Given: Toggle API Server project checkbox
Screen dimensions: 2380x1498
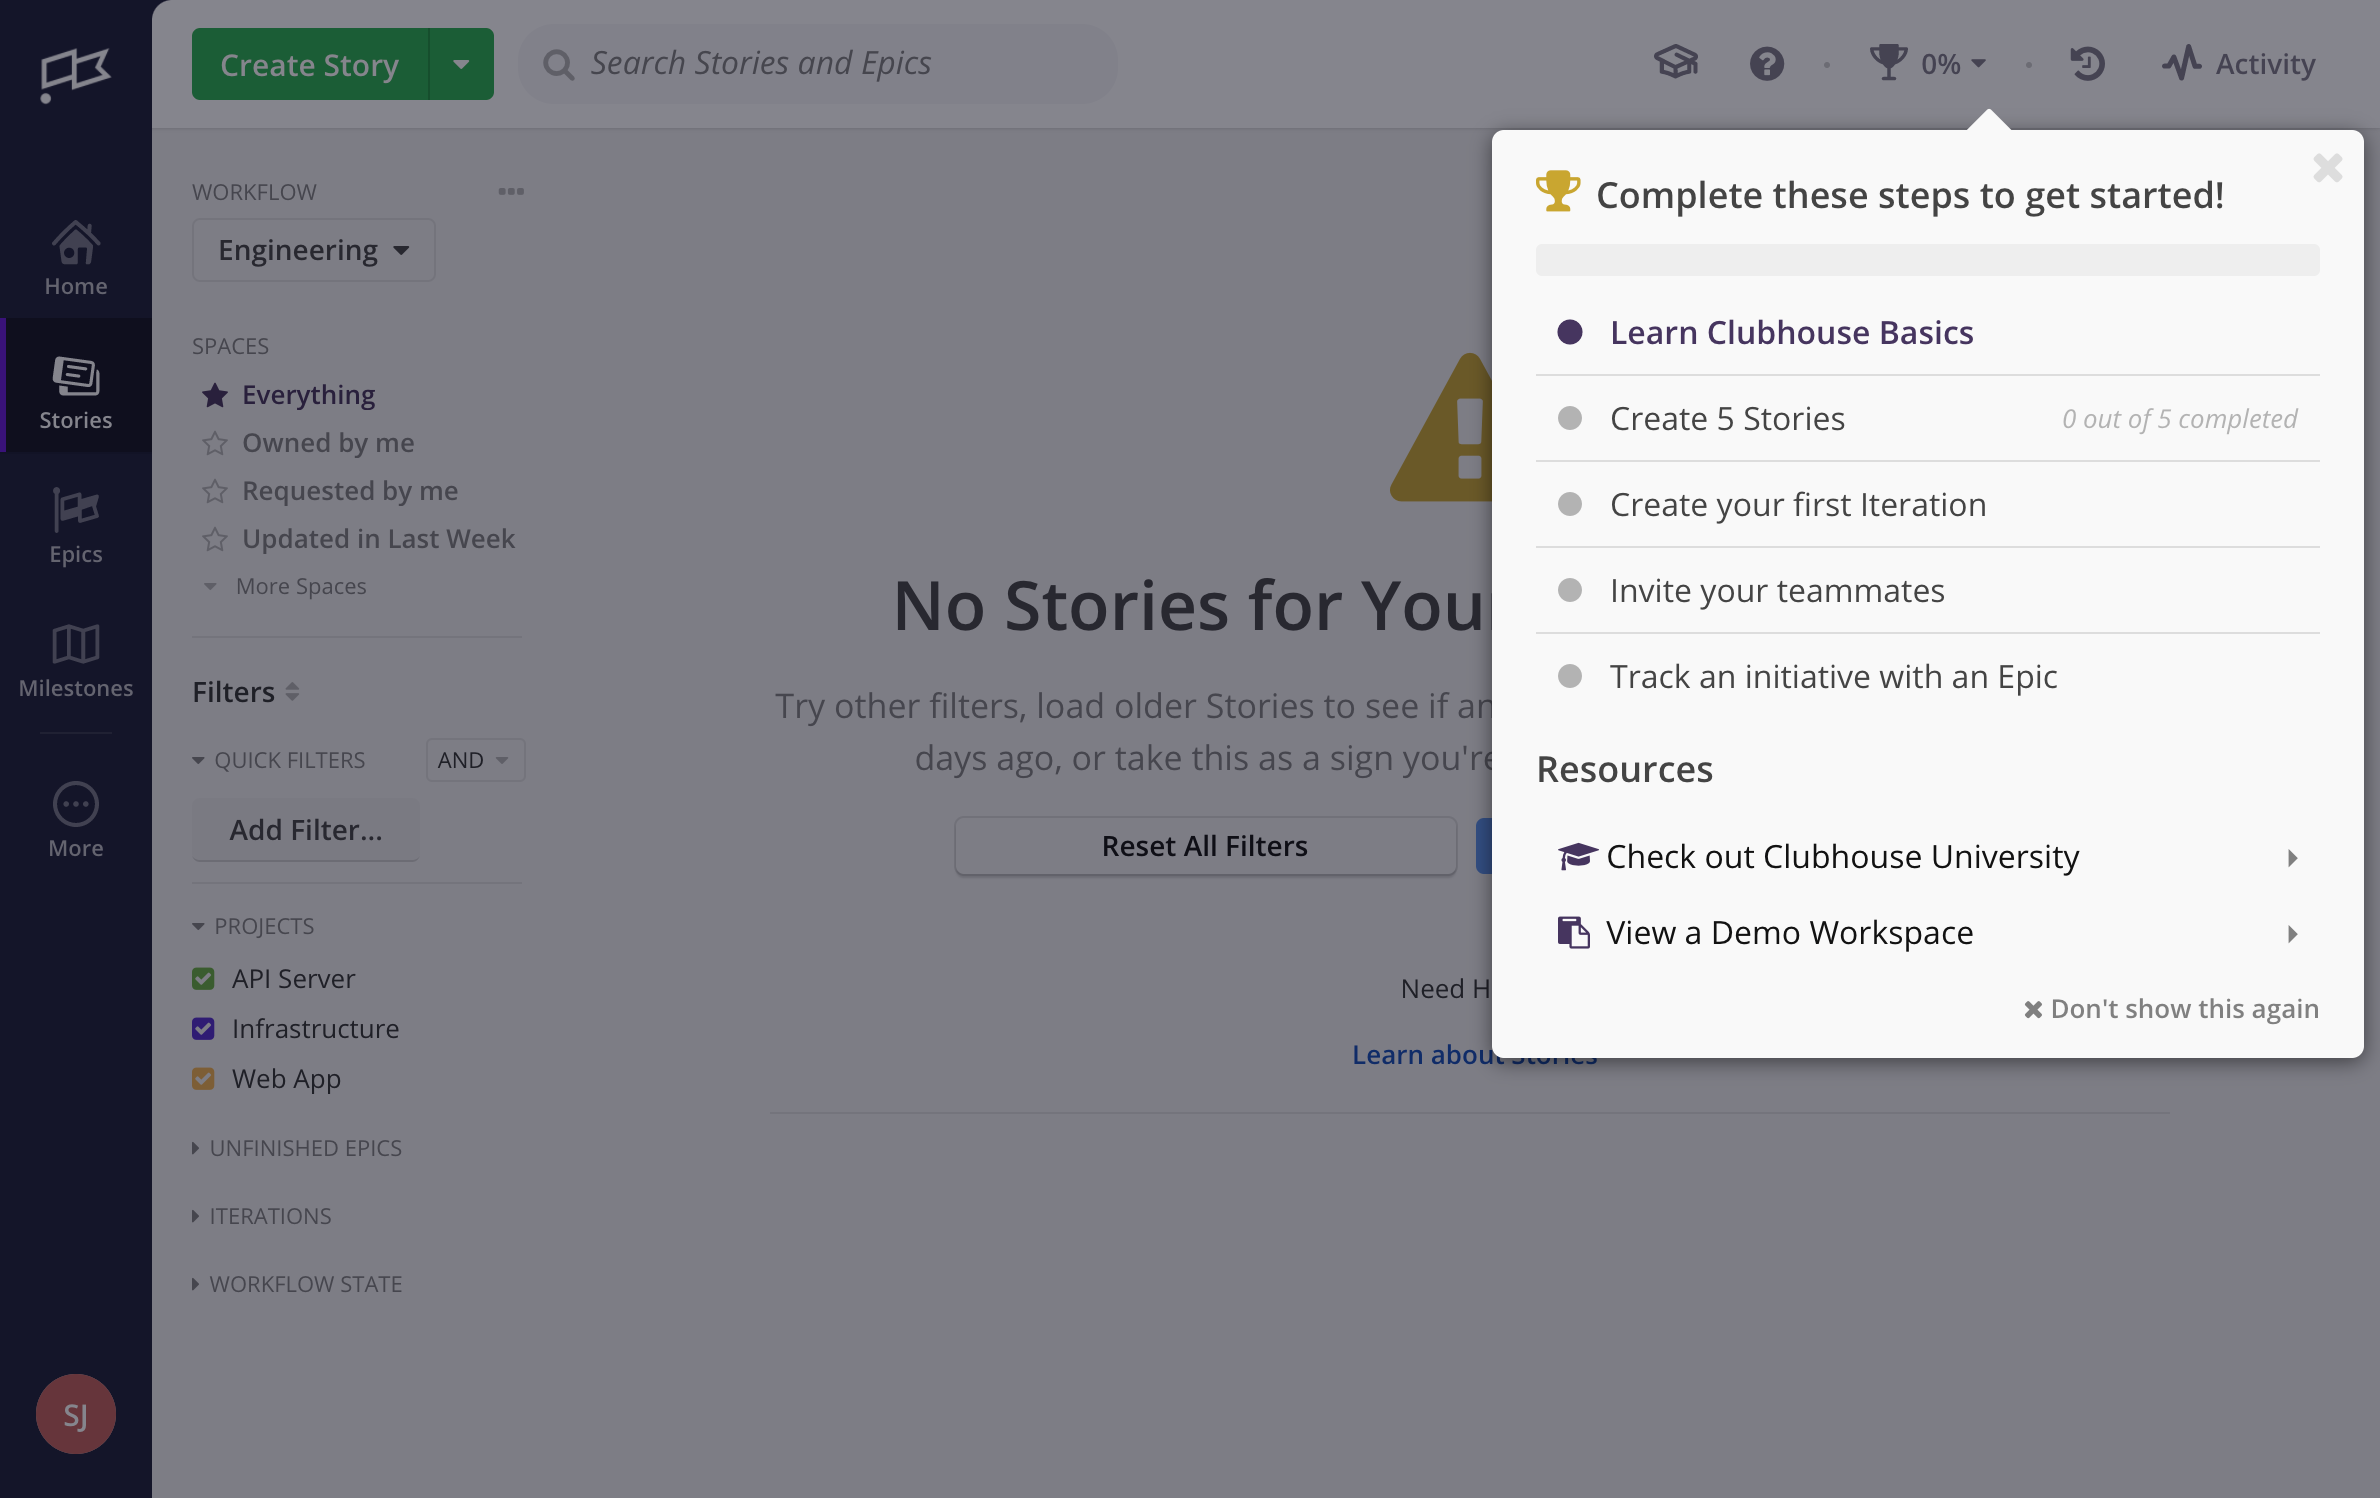Looking at the screenshot, I should coord(204,979).
